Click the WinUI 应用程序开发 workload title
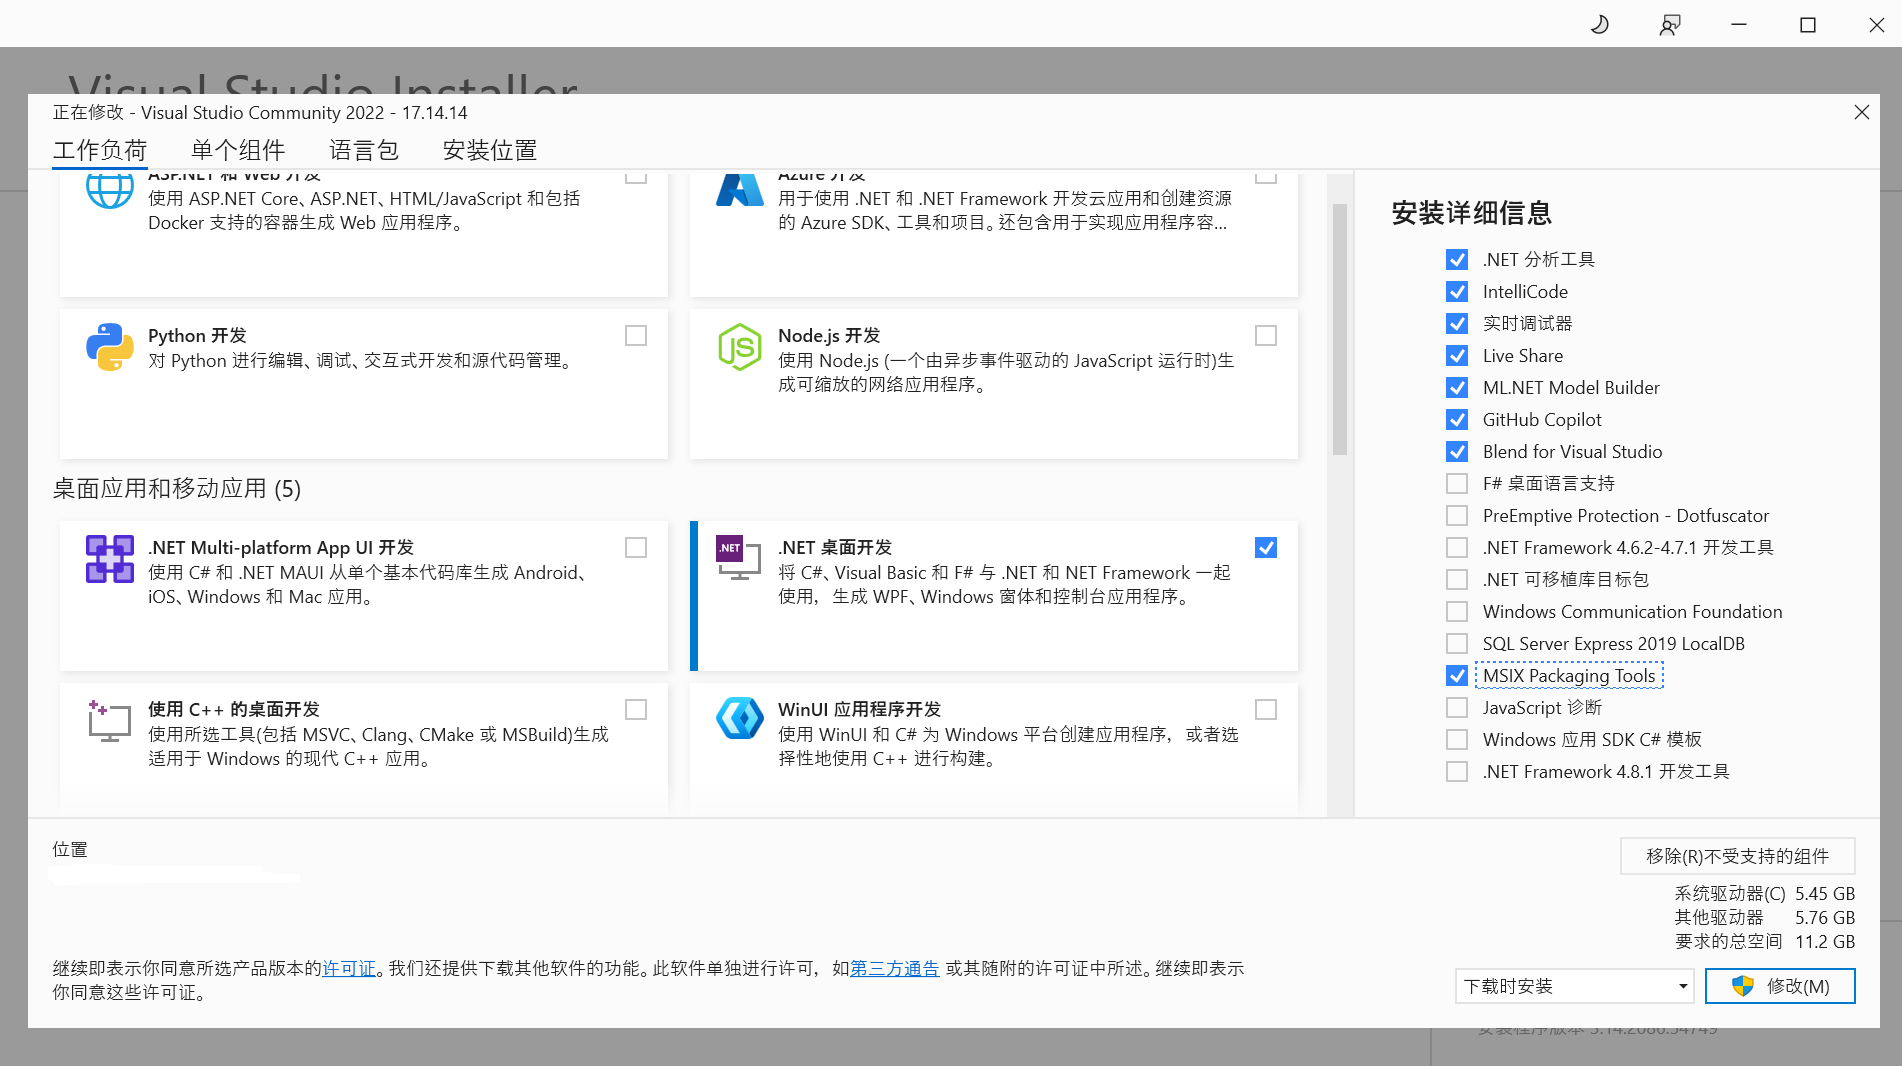The width and height of the screenshot is (1902, 1066). (x=860, y=710)
